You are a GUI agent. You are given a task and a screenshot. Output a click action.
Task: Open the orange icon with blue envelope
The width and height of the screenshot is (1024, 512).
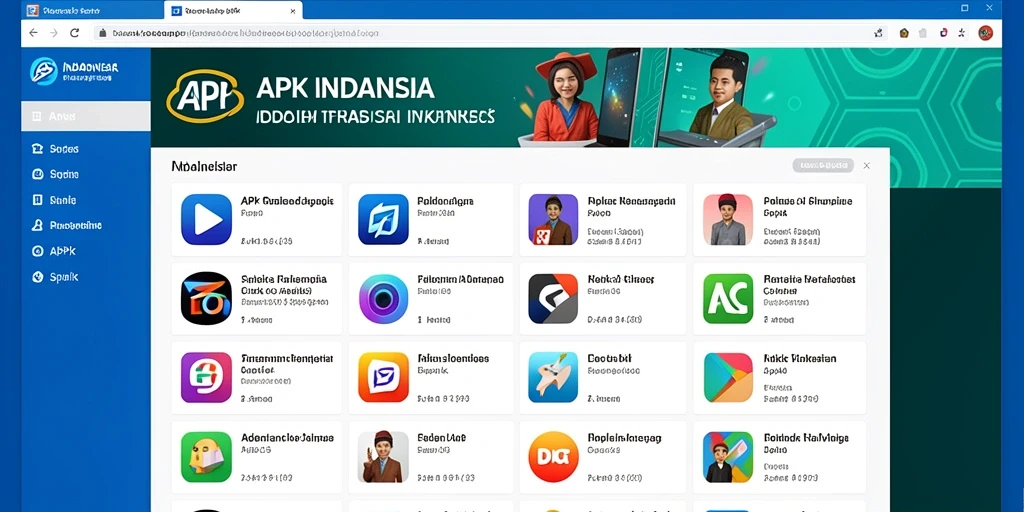pos(383,377)
